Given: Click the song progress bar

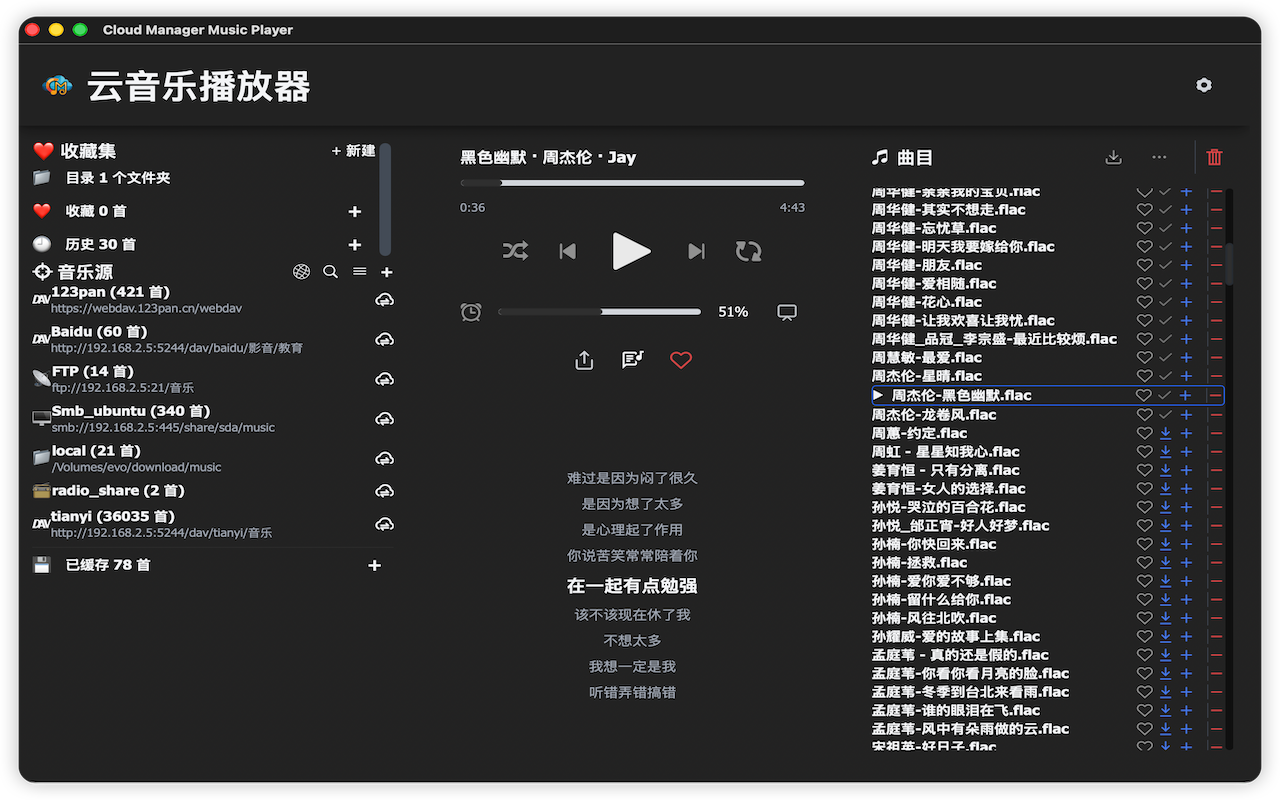Looking at the screenshot, I should 632,183.
